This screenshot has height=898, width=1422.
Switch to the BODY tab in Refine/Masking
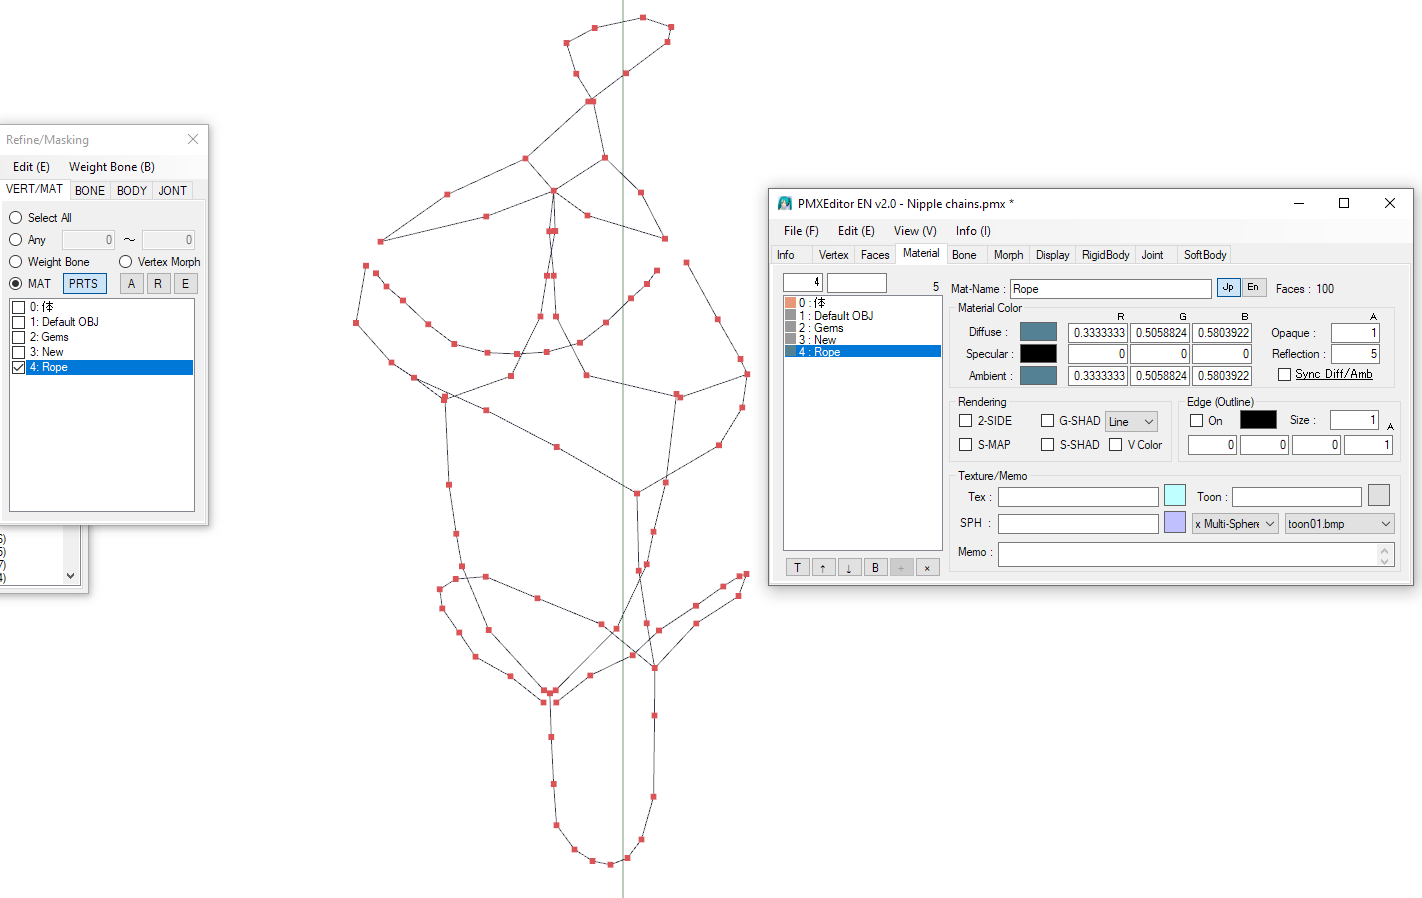pos(132,191)
